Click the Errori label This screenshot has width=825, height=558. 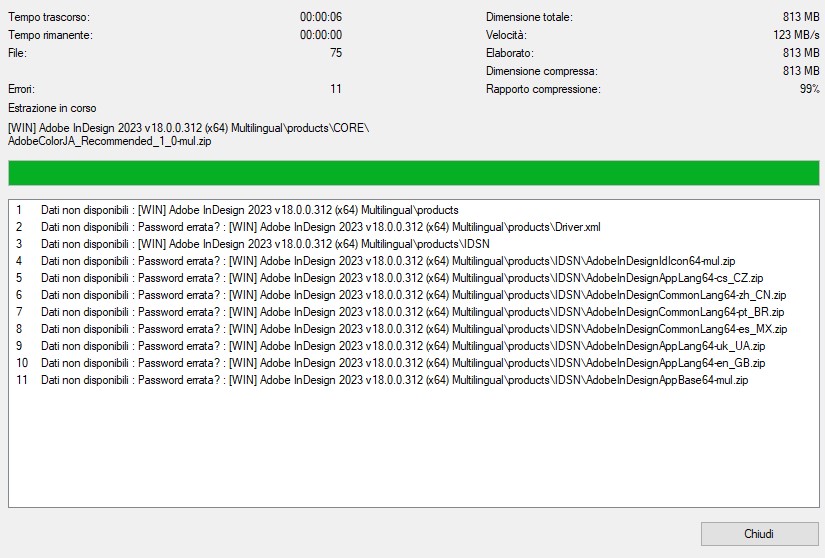click(x=22, y=89)
